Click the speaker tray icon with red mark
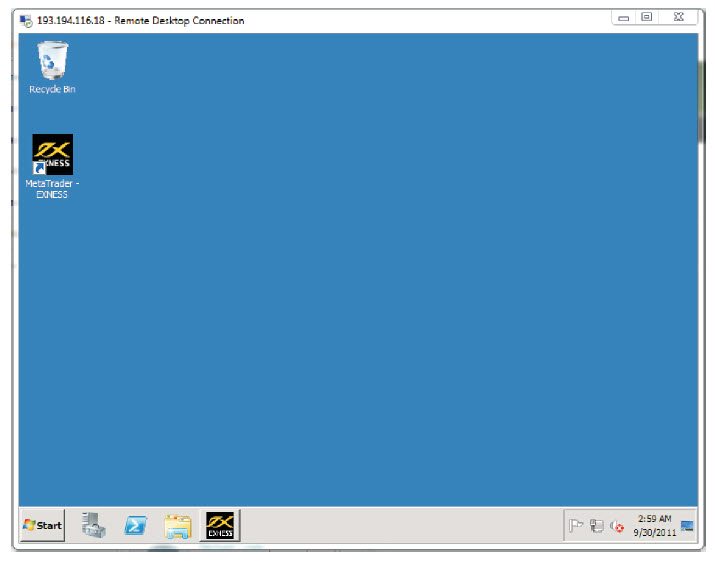 pyautogui.click(x=617, y=526)
